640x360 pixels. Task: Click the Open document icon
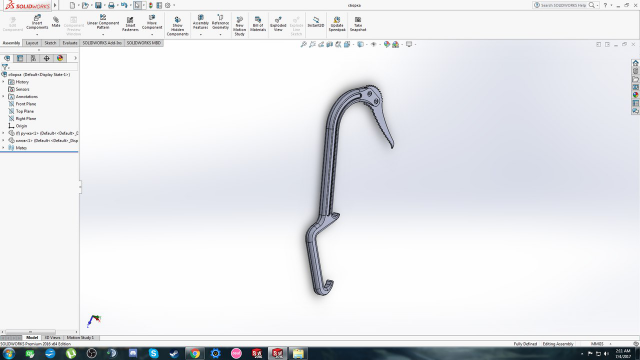pos(85,5)
